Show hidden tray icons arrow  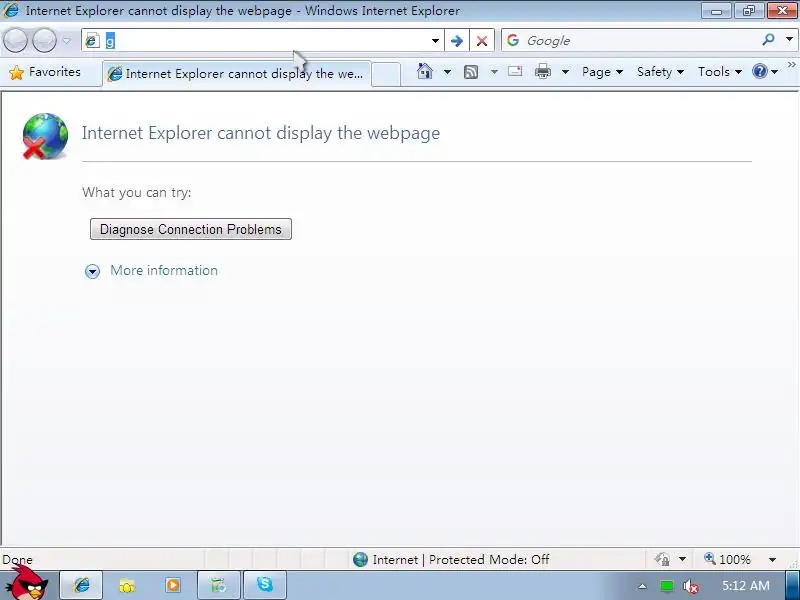tap(642, 586)
